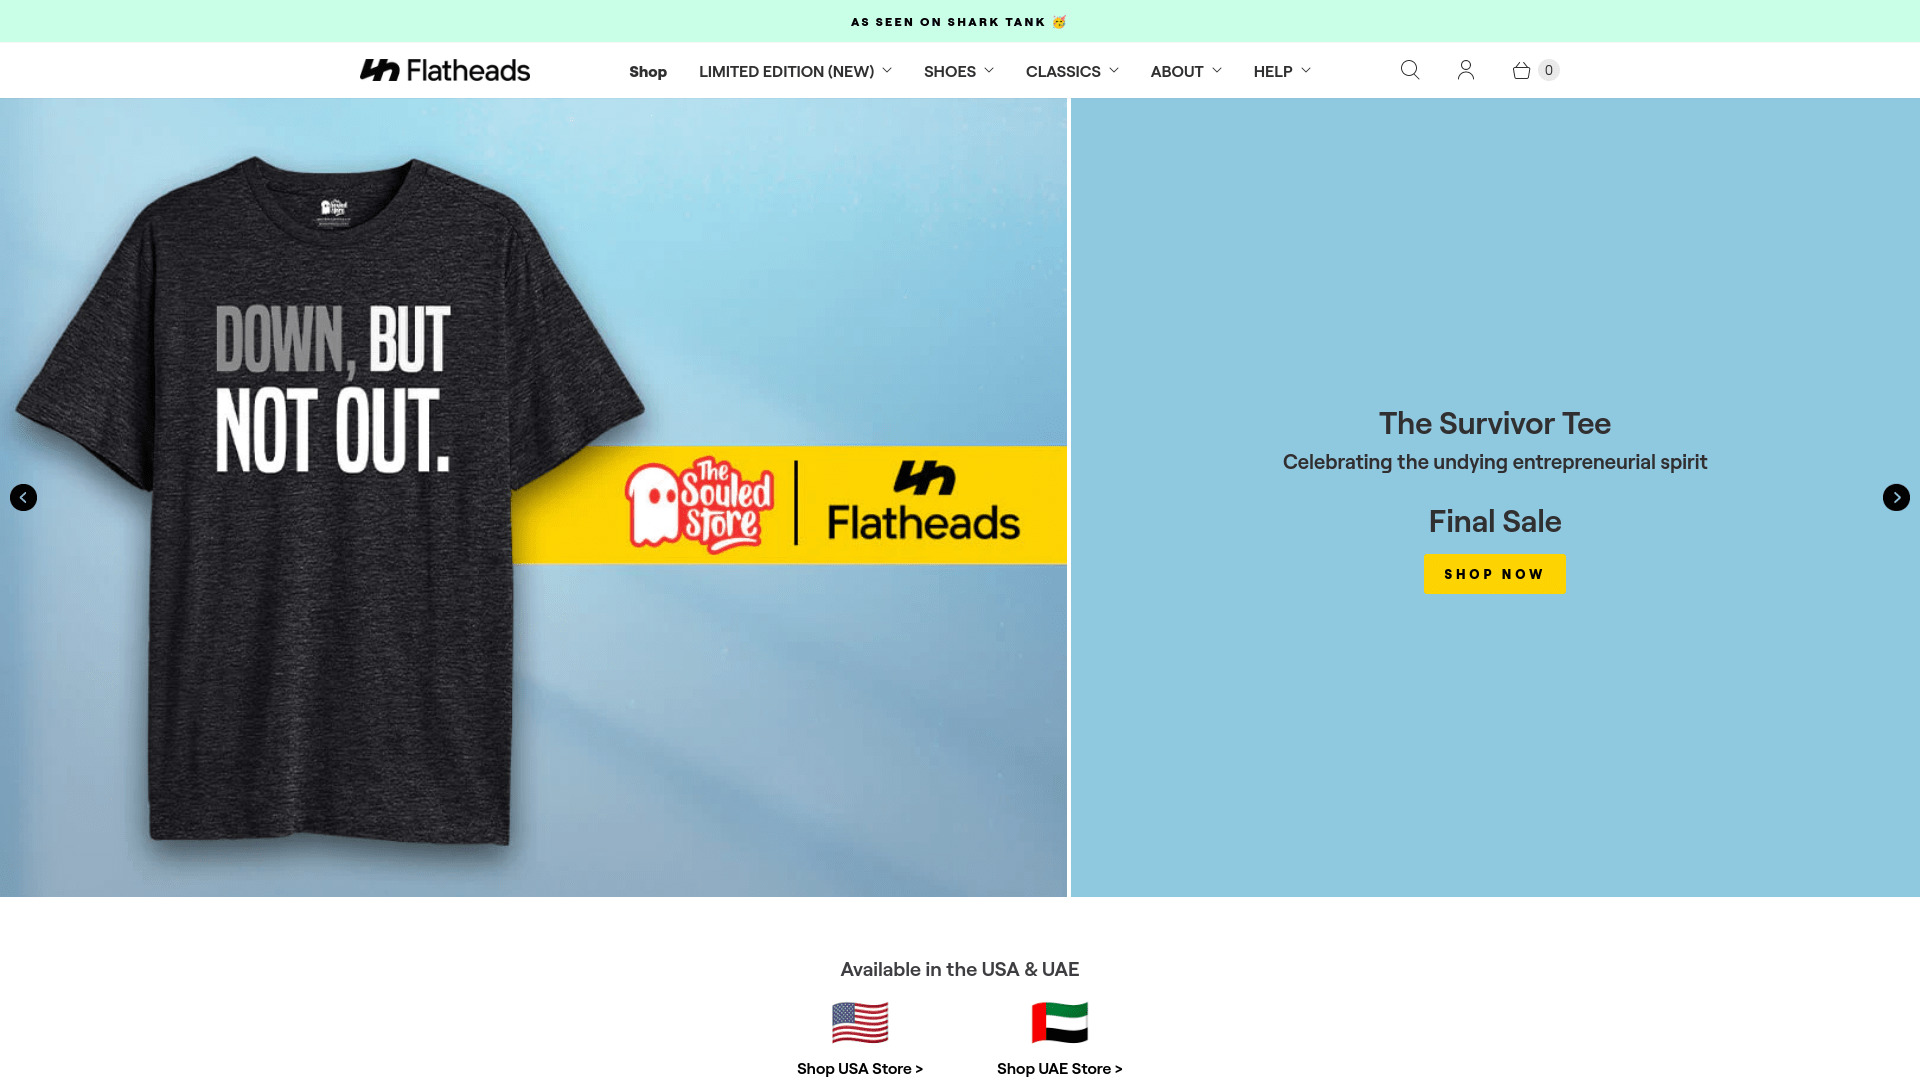Expand the LIMITED EDITION (NEW) menu
This screenshot has width=1920, height=1080.
point(795,71)
